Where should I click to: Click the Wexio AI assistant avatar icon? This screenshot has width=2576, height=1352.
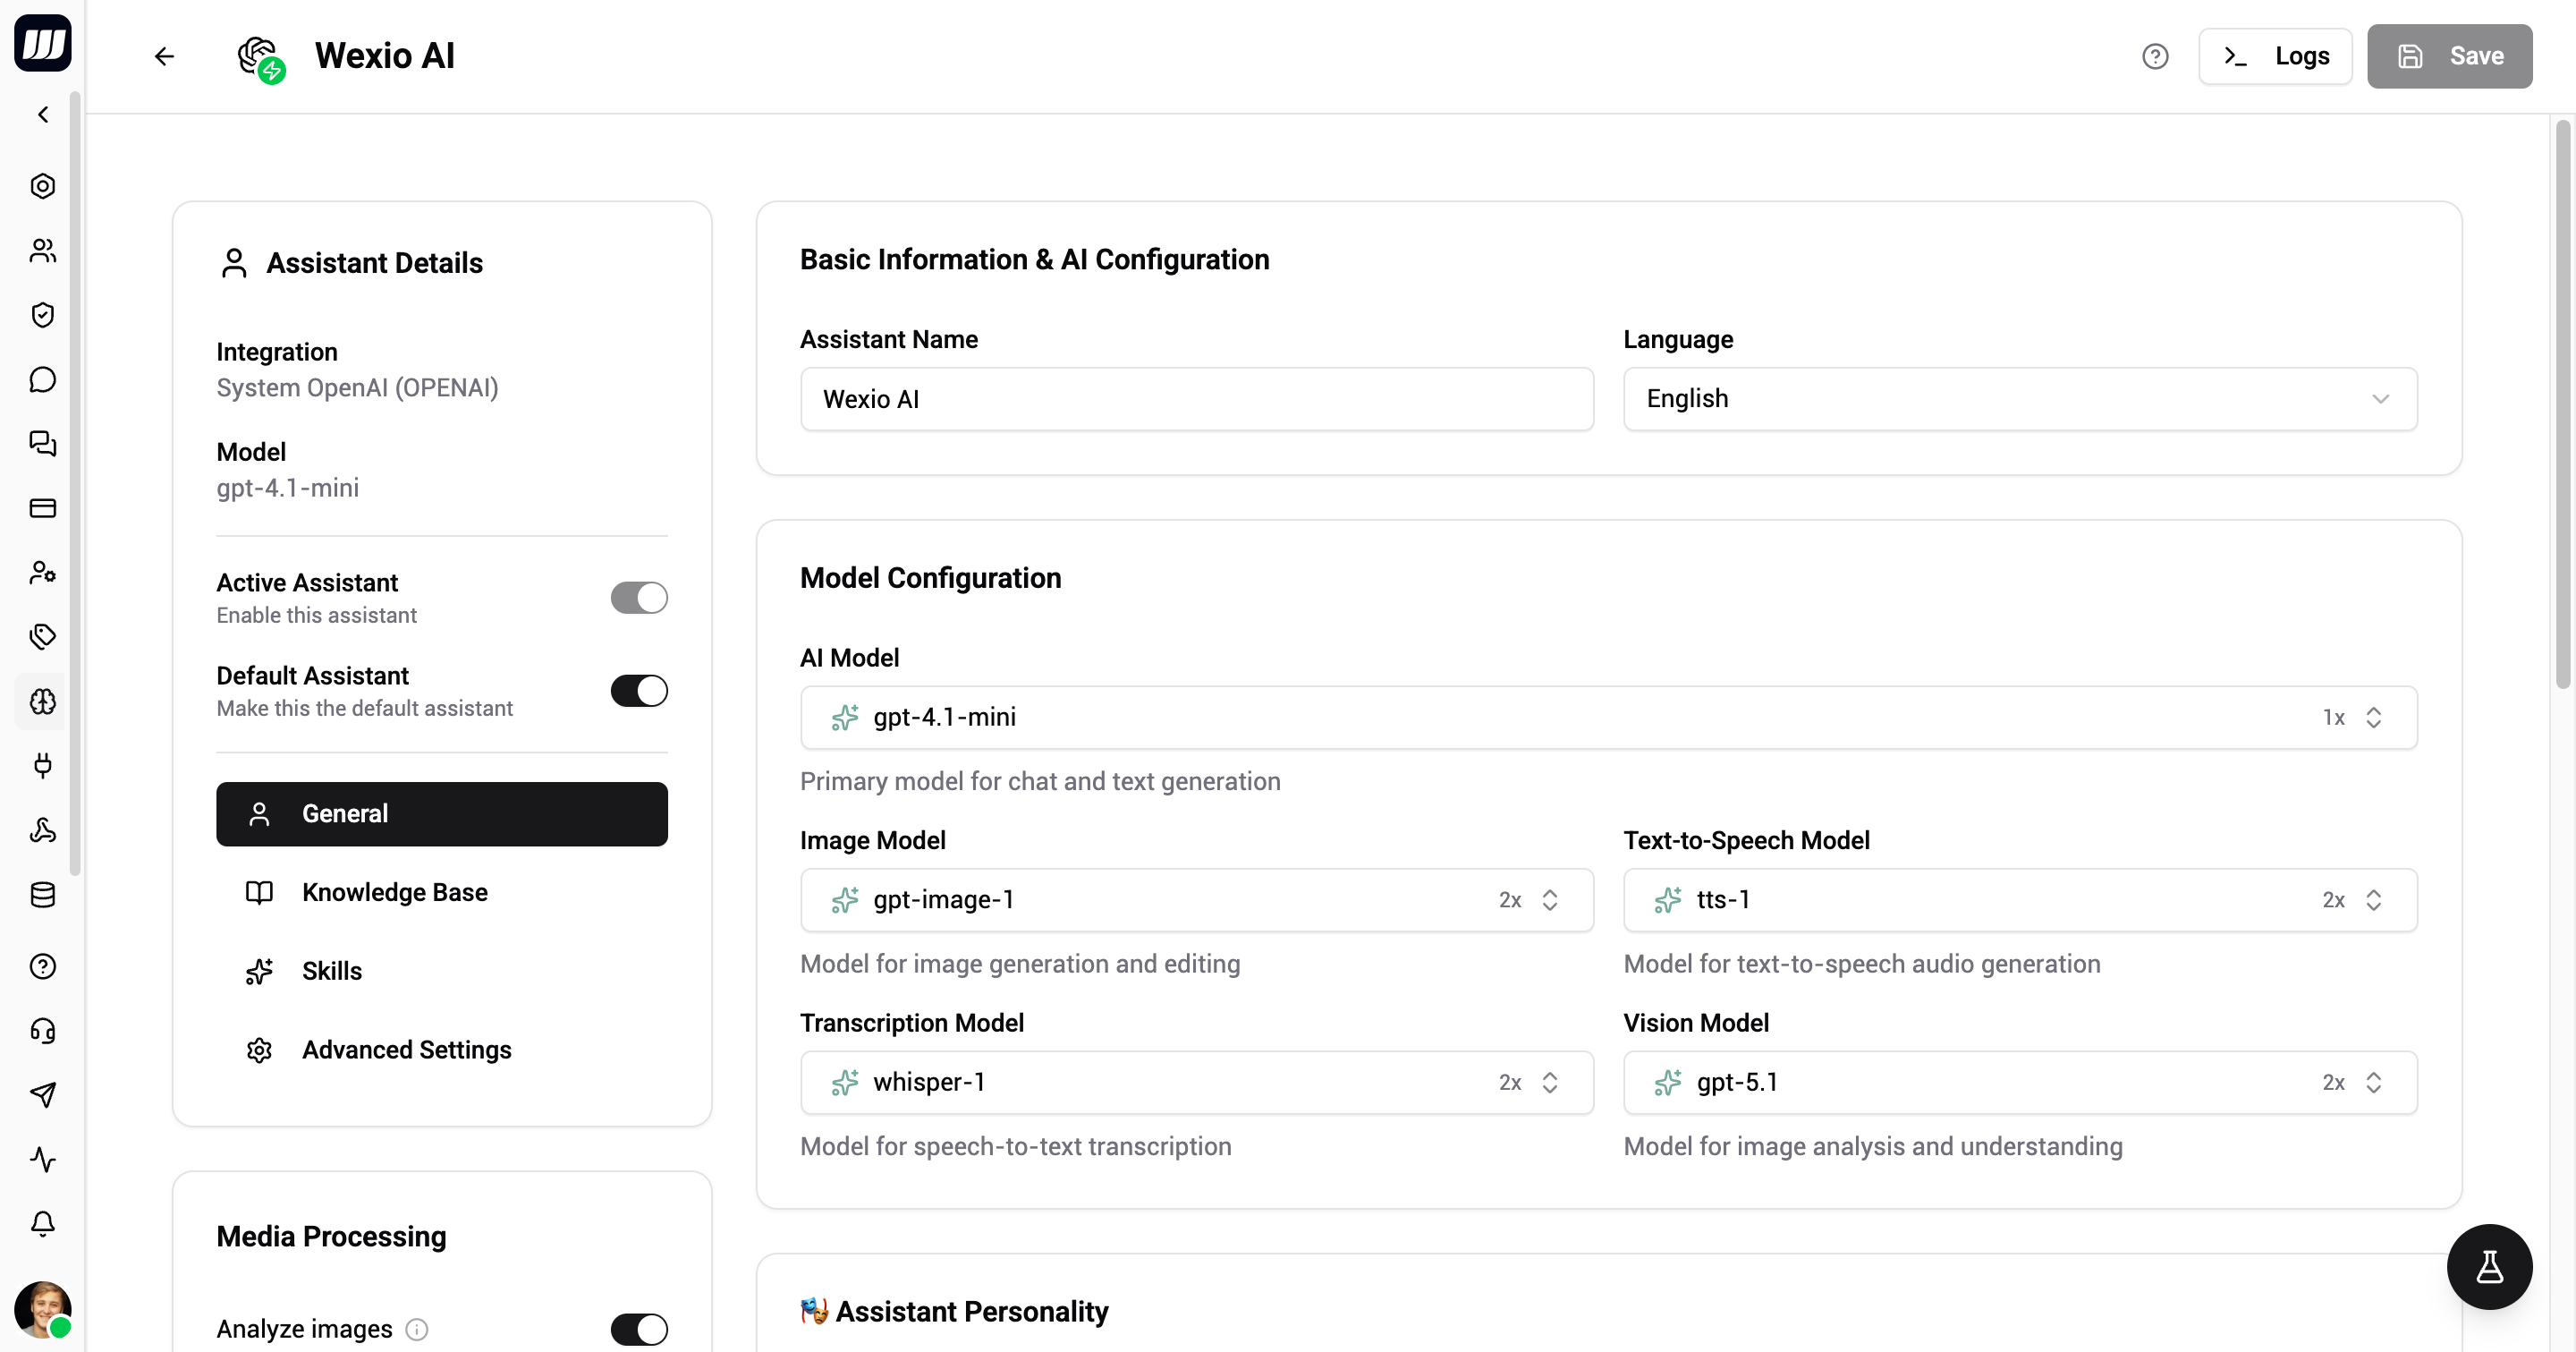pyautogui.click(x=261, y=58)
